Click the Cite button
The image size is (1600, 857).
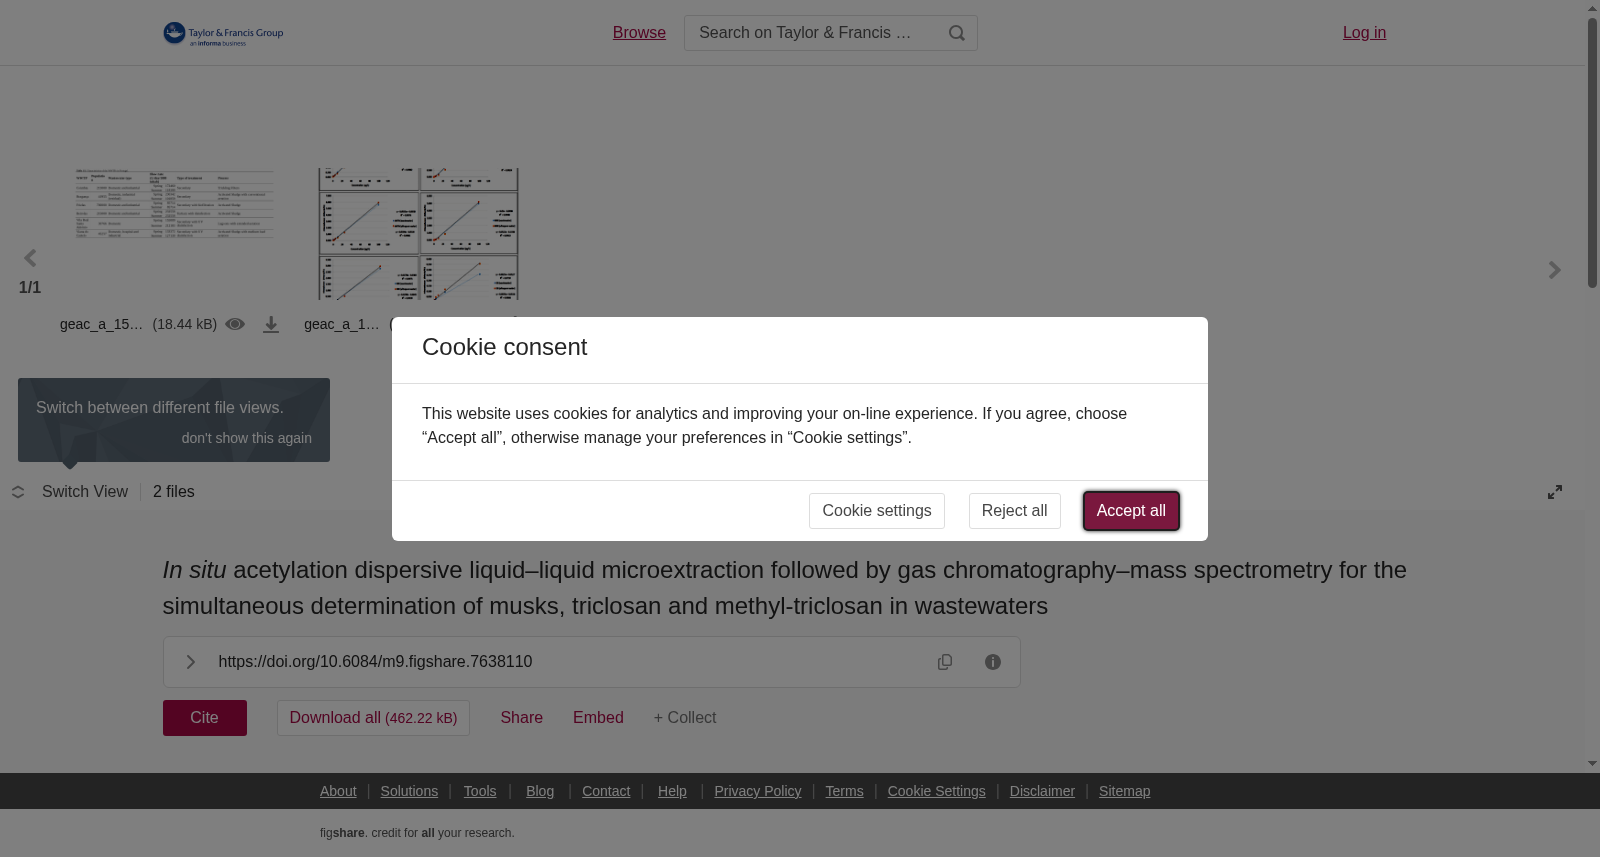(205, 718)
